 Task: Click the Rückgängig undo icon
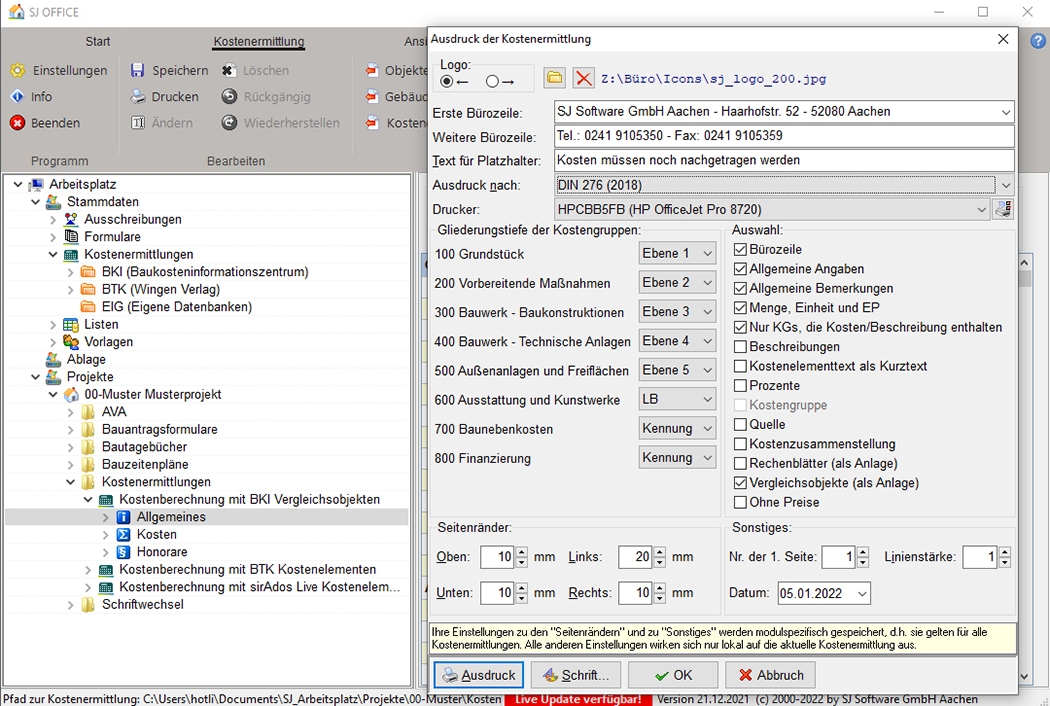pyautogui.click(x=229, y=96)
